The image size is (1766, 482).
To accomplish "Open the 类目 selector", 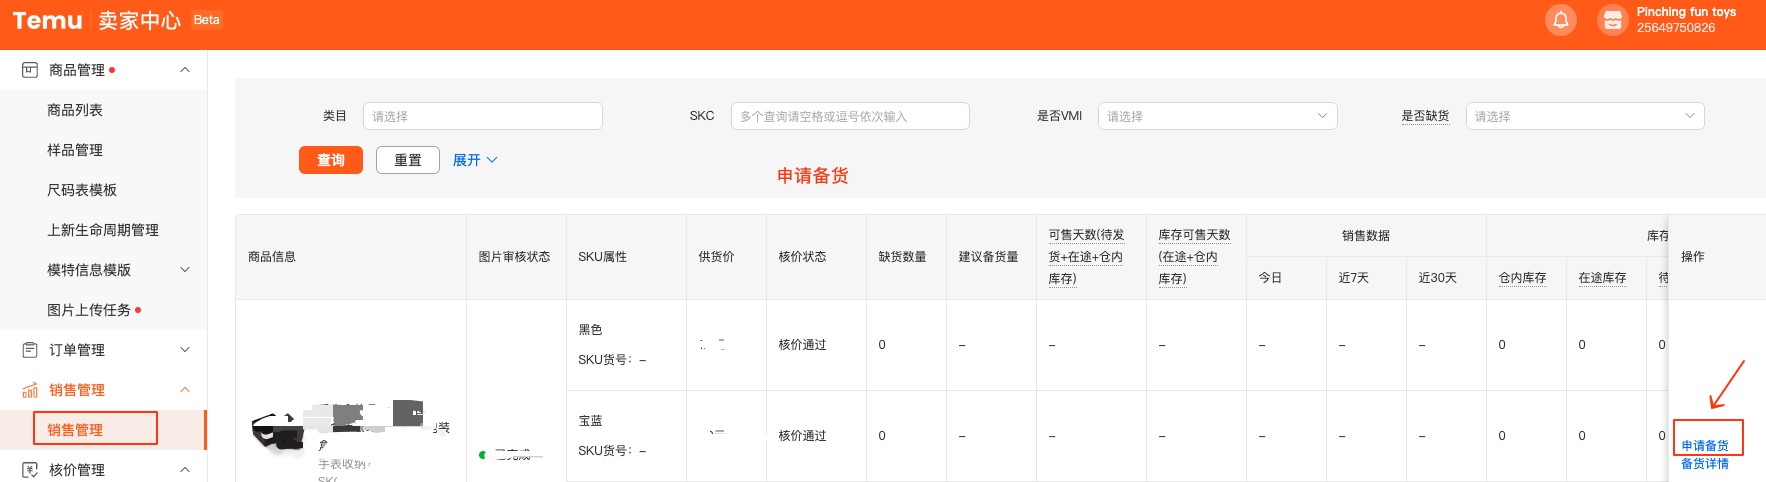I will click(483, 116).
